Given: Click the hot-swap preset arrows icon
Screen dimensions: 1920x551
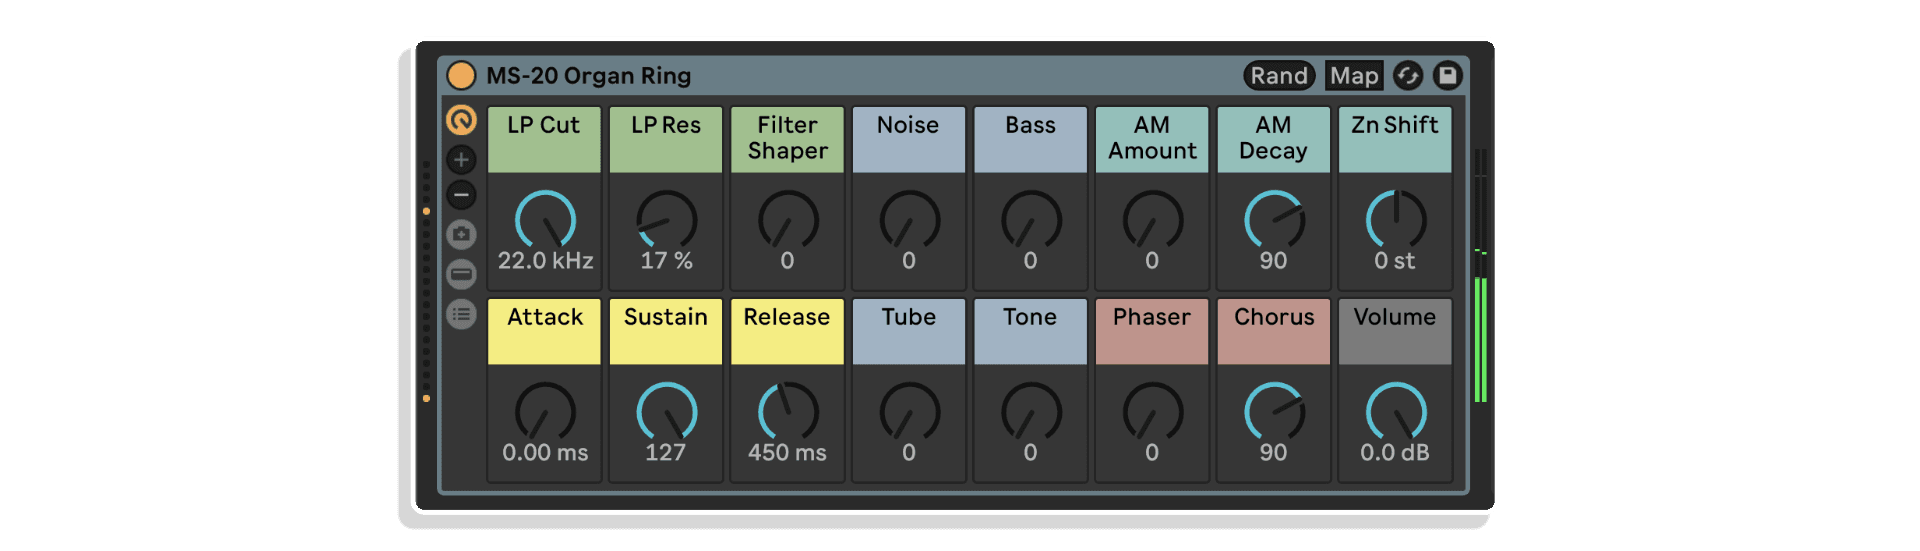Looking at the screenshot, I should [x=1408, y=75].
